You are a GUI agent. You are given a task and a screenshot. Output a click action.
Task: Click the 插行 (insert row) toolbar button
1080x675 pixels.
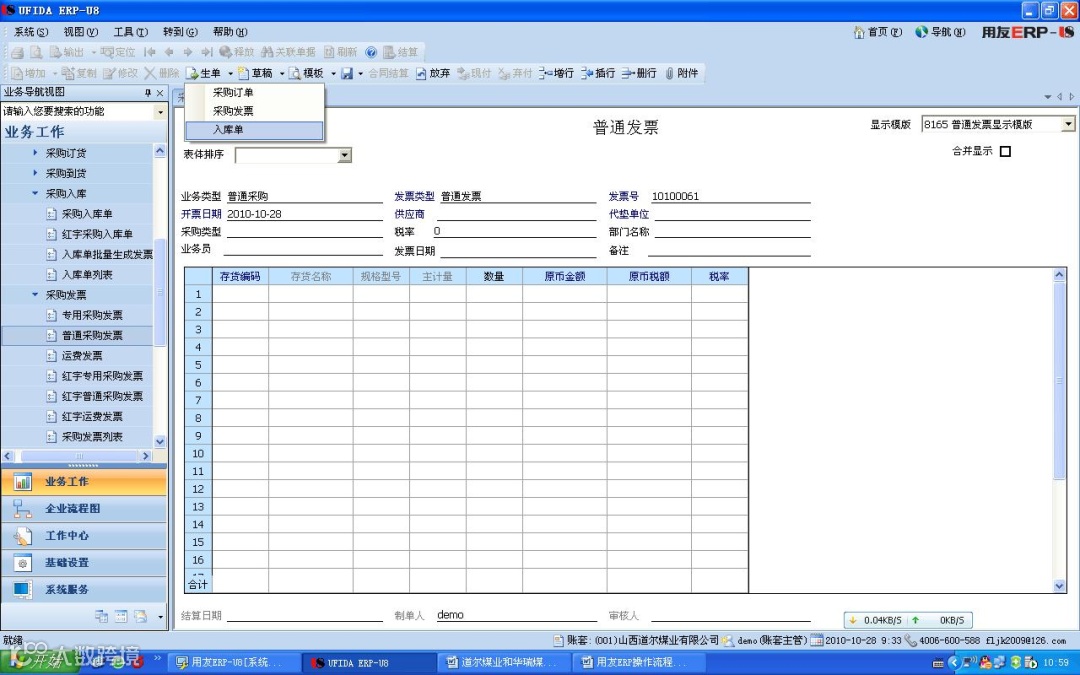click(x=598, y=73)
